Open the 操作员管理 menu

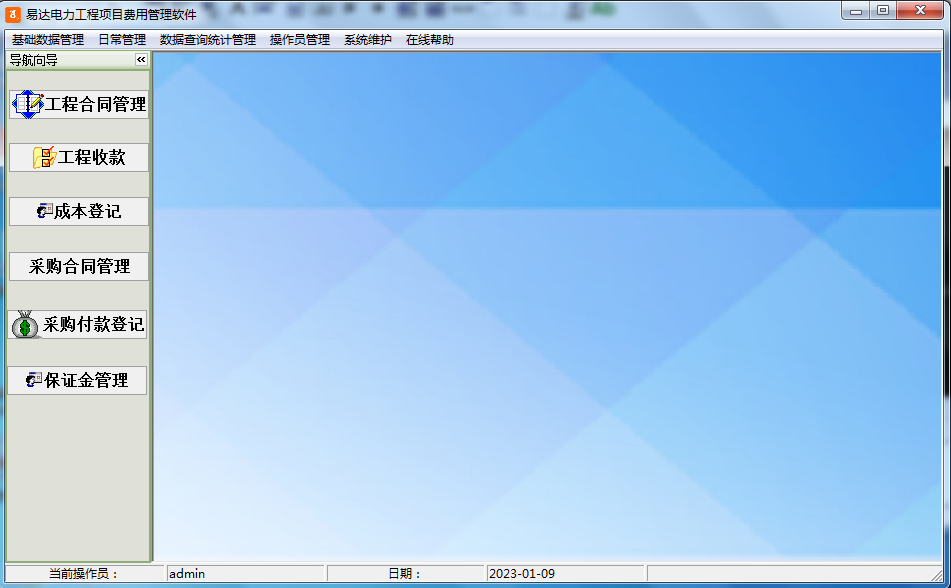(x=300, y=40)
